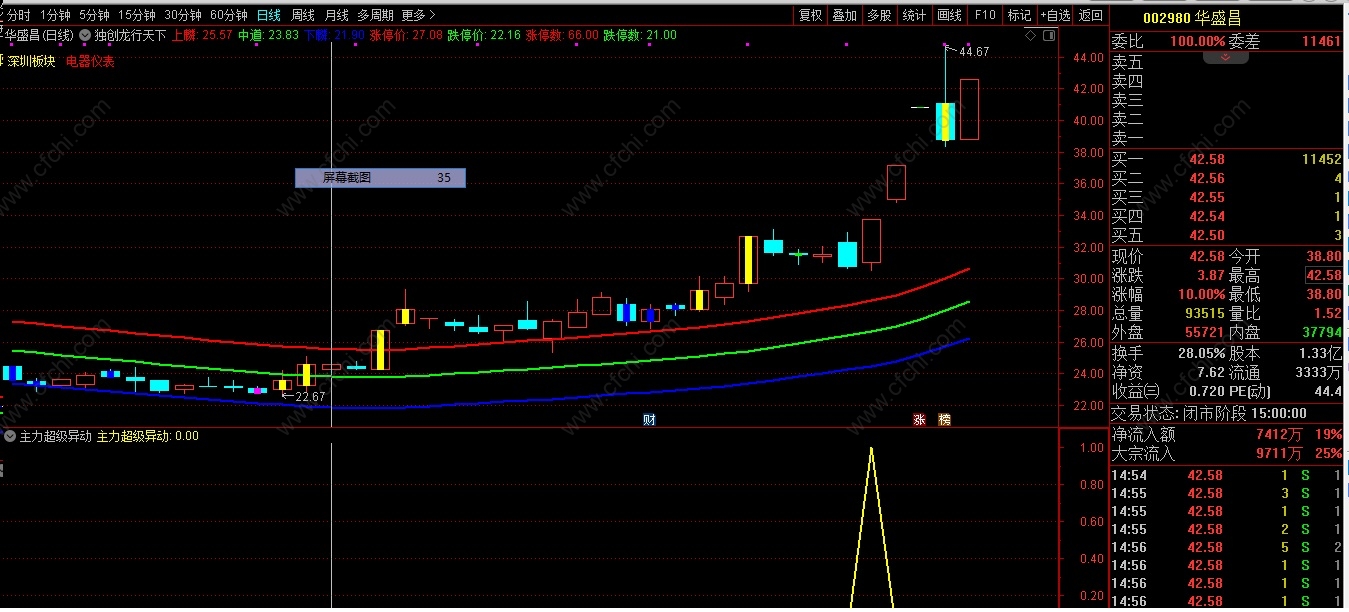Expand the 主力超级异动 indicator dropdown arrow
Viewport: 1349px width, 612px height.
click(x=10, y=436)
